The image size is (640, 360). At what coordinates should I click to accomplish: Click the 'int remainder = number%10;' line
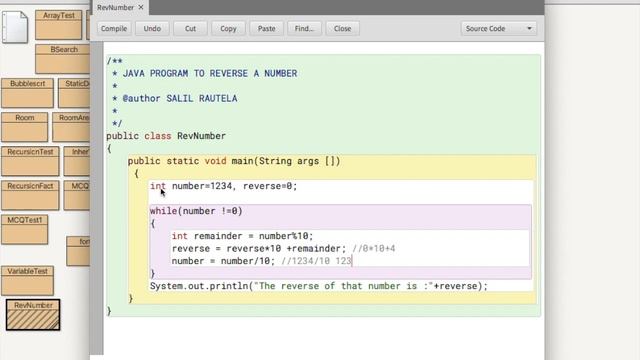click(x=242, y=236)
